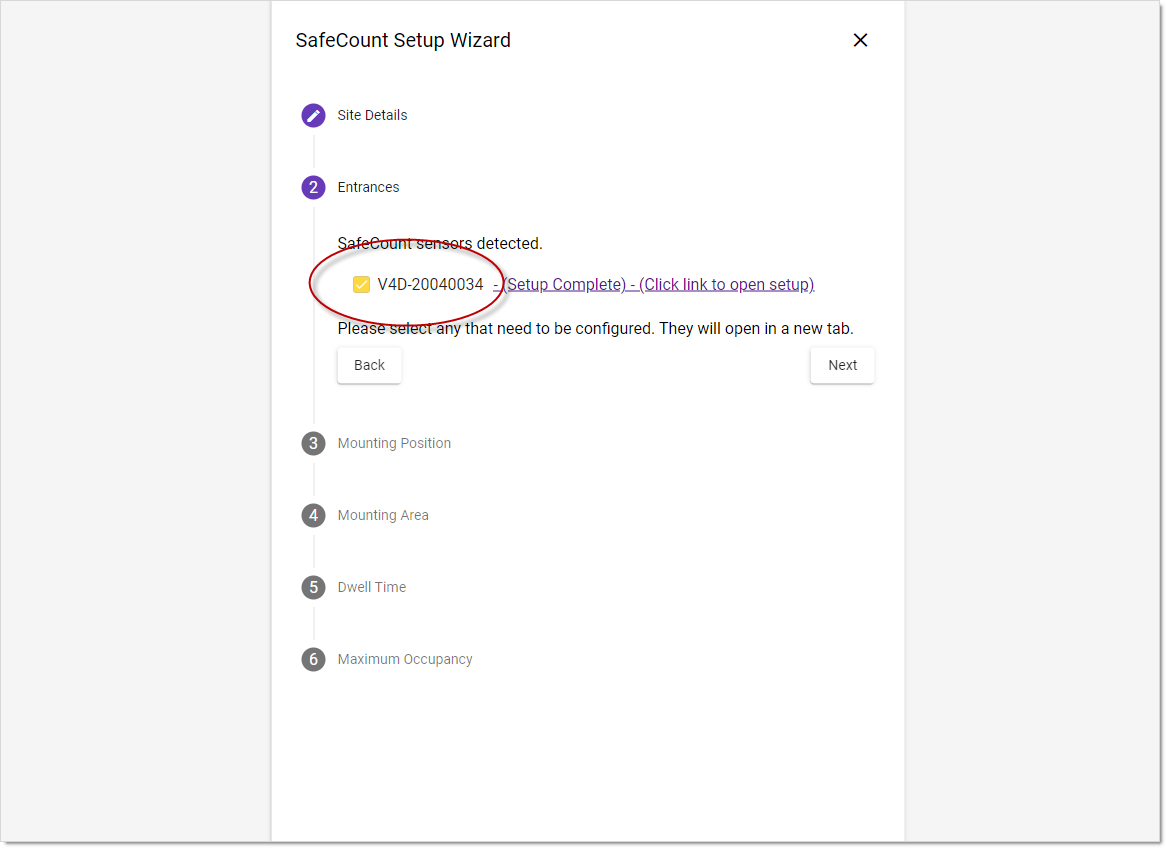1166x848 pixels.
Task: Click the V4D-20040034 sensor name text
Action: point(431,285)
